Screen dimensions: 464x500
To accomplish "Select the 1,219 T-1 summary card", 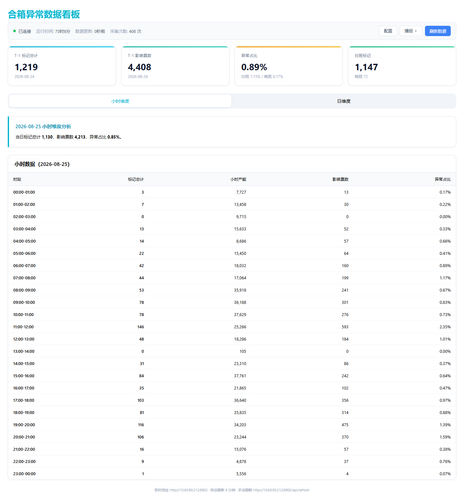I will 62,66.
